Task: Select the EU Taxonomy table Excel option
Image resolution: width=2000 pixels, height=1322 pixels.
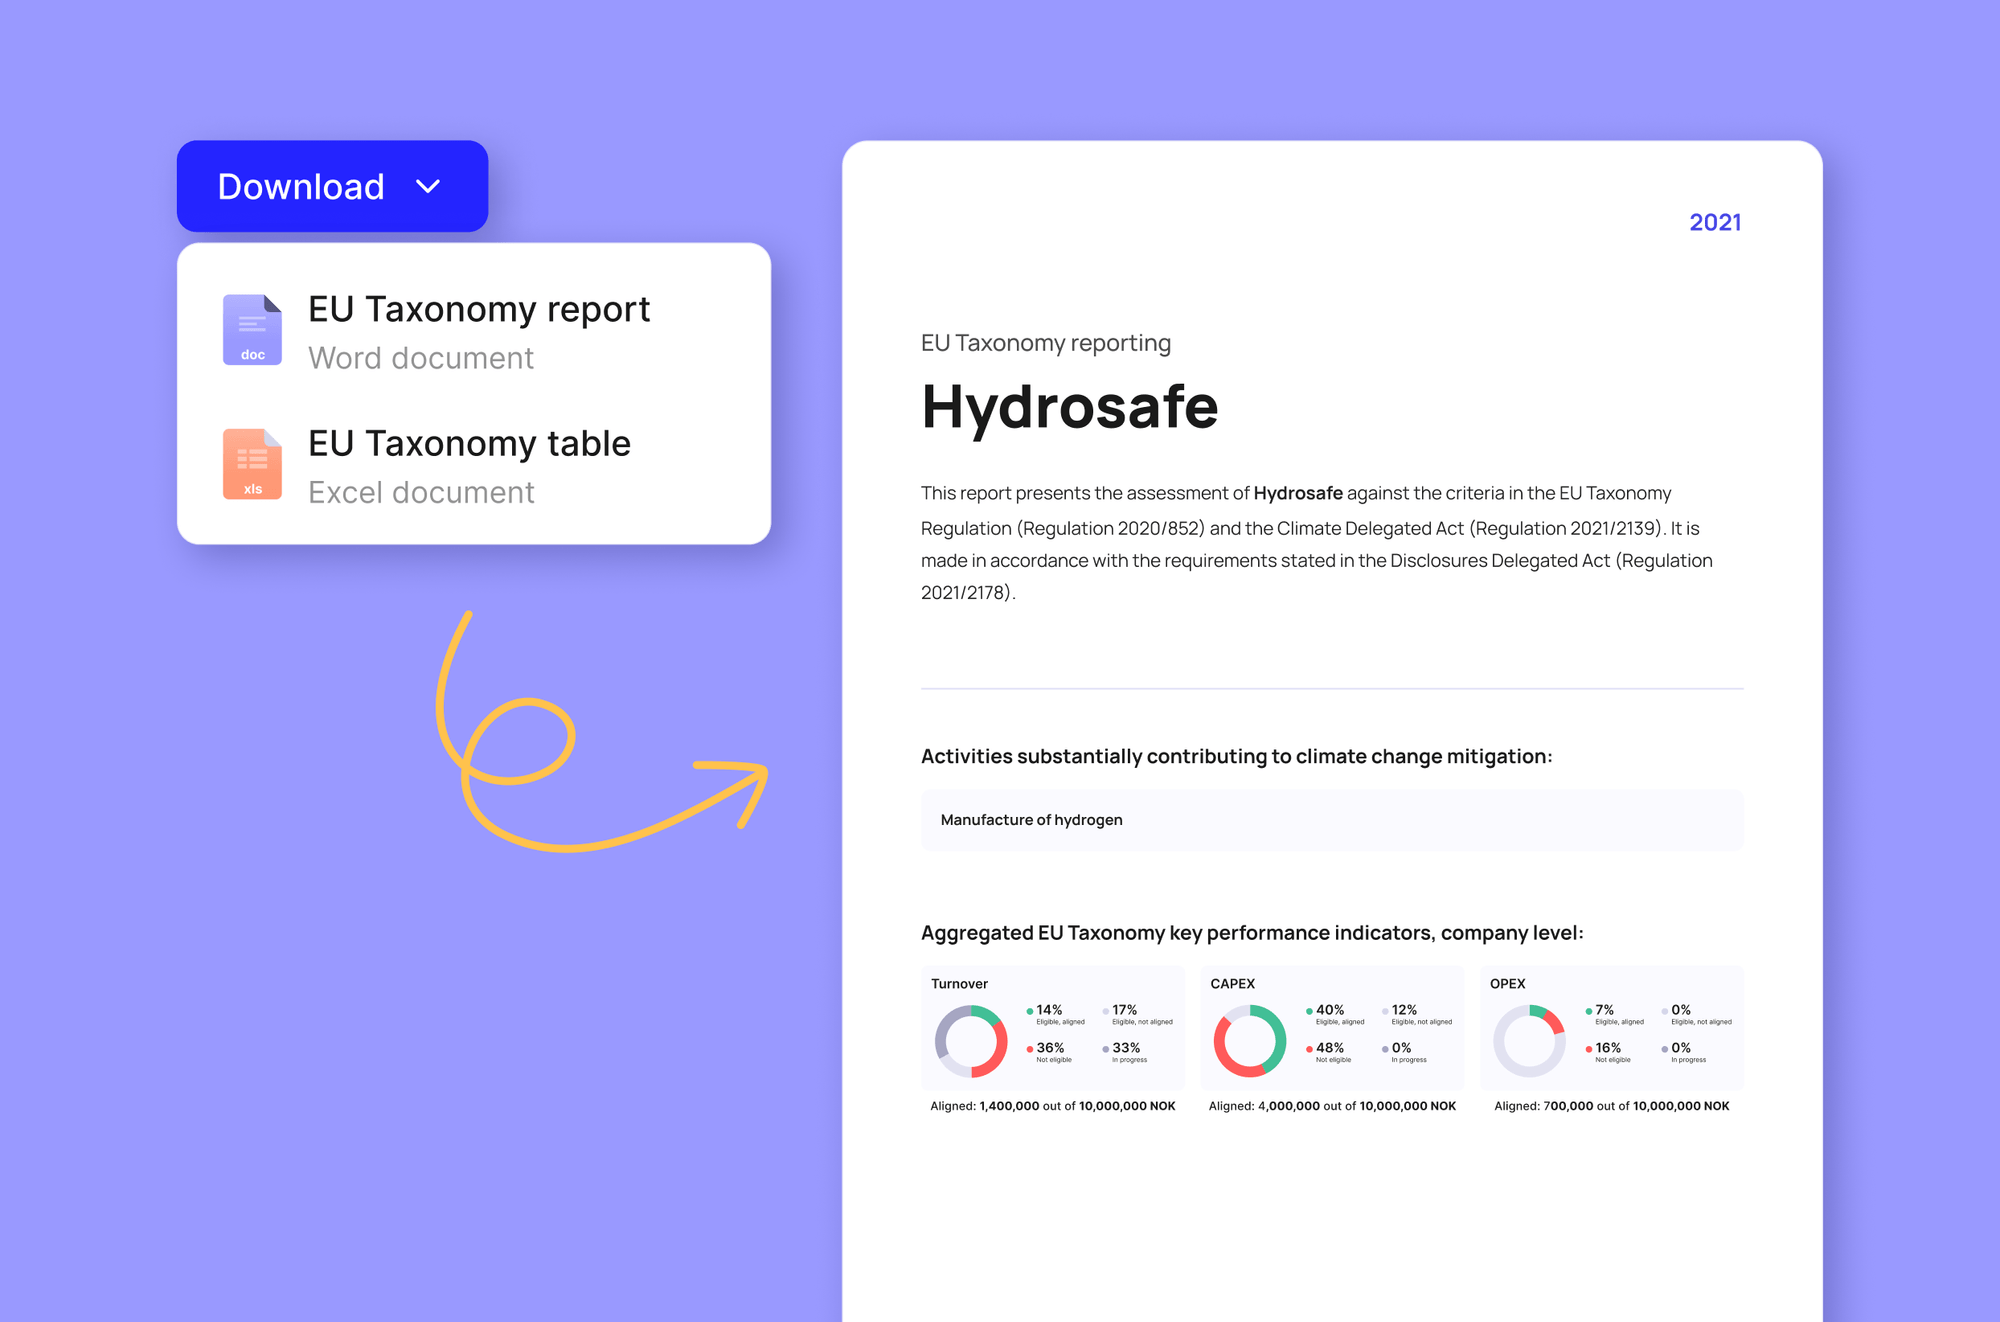Action: click(470, 443)
